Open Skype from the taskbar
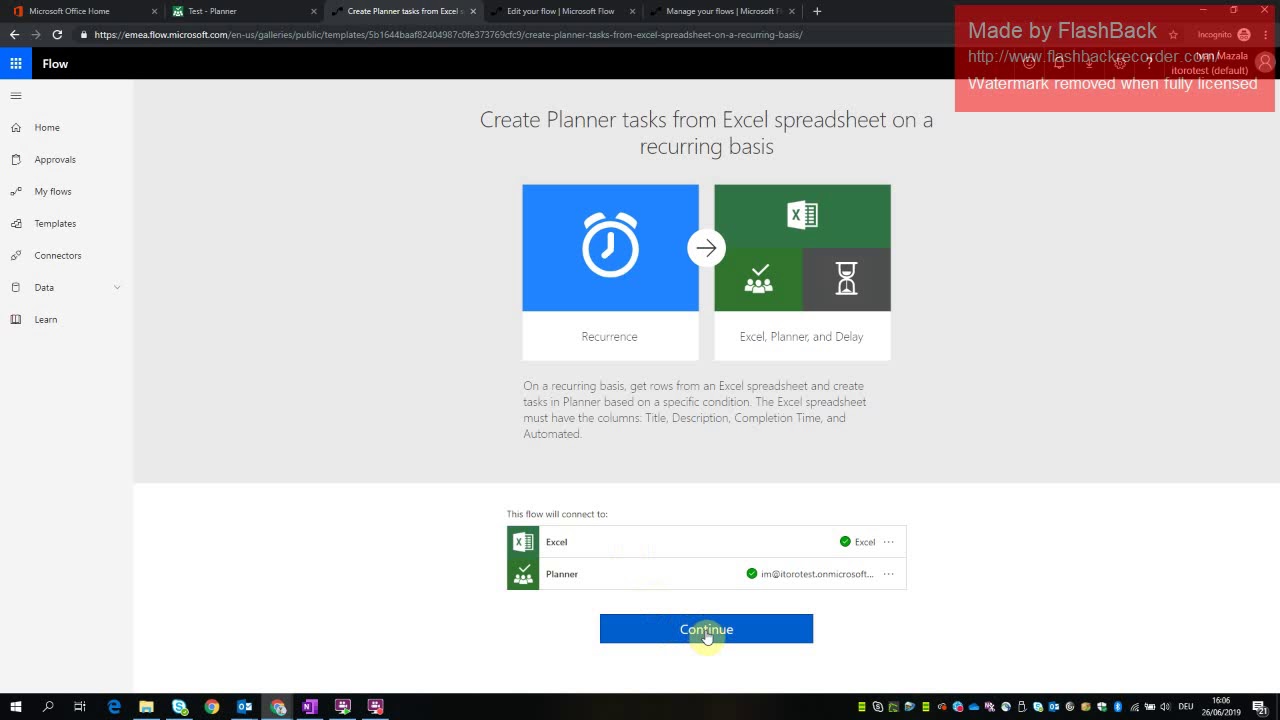1280x720 pixels. (179, 707)
